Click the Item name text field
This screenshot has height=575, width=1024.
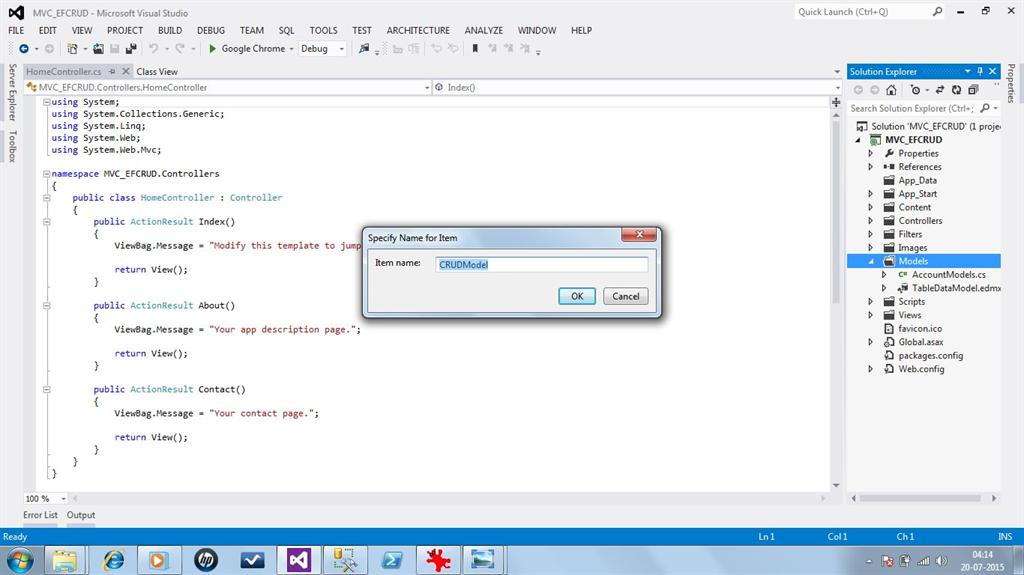point(542,264)
